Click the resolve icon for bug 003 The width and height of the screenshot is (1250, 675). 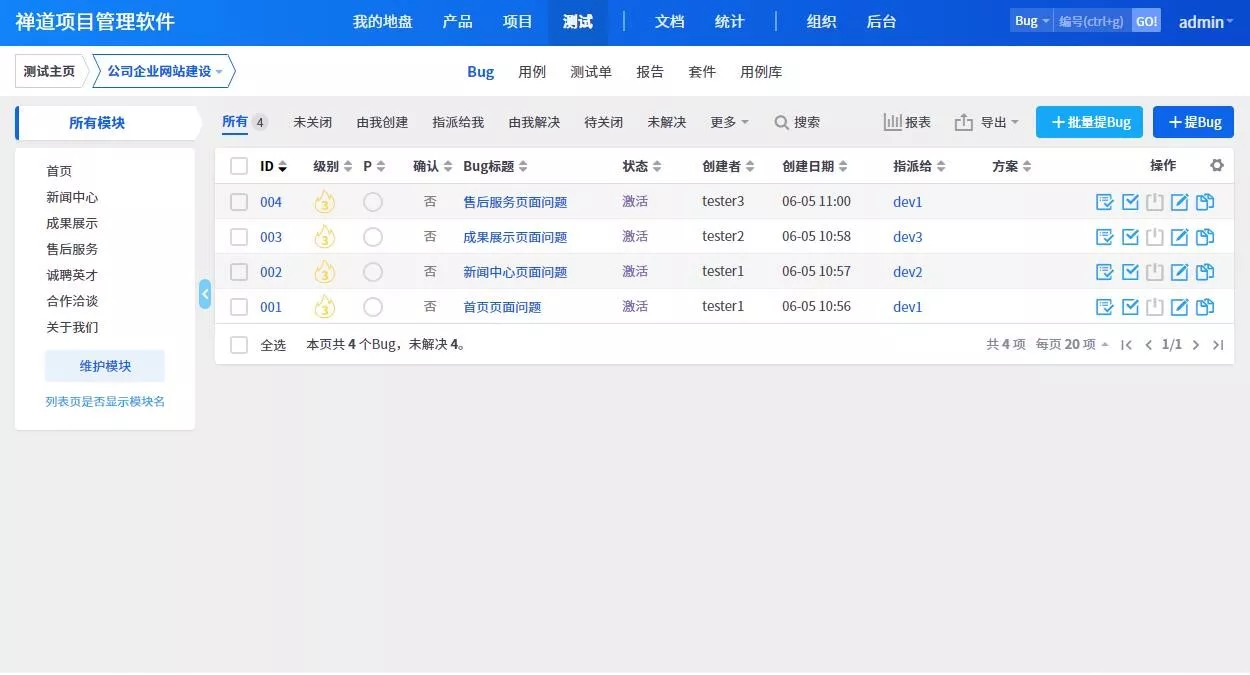pos(1130,237)
